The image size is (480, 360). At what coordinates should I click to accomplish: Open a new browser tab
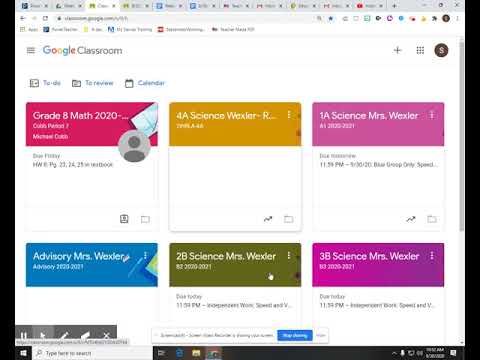coord(394,6)
